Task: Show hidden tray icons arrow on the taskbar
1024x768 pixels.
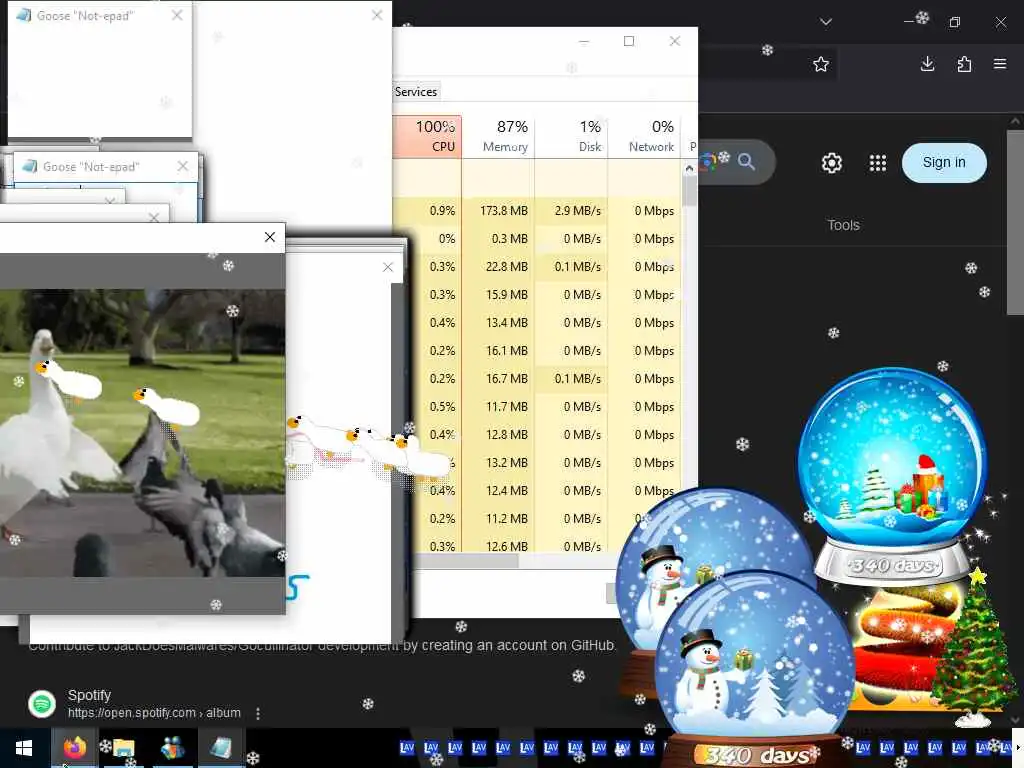Action: 1018,748
